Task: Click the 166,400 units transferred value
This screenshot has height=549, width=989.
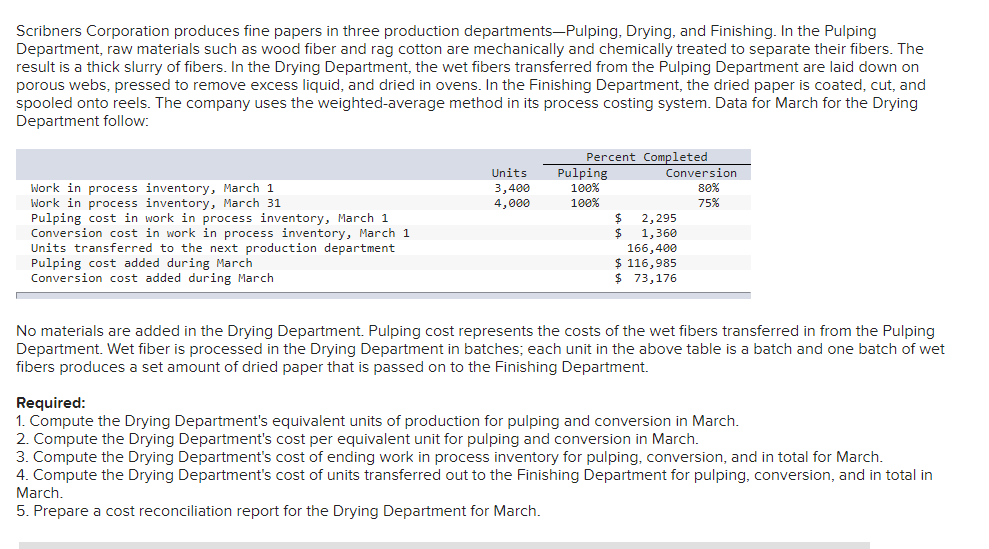Action: click(652, 249)
